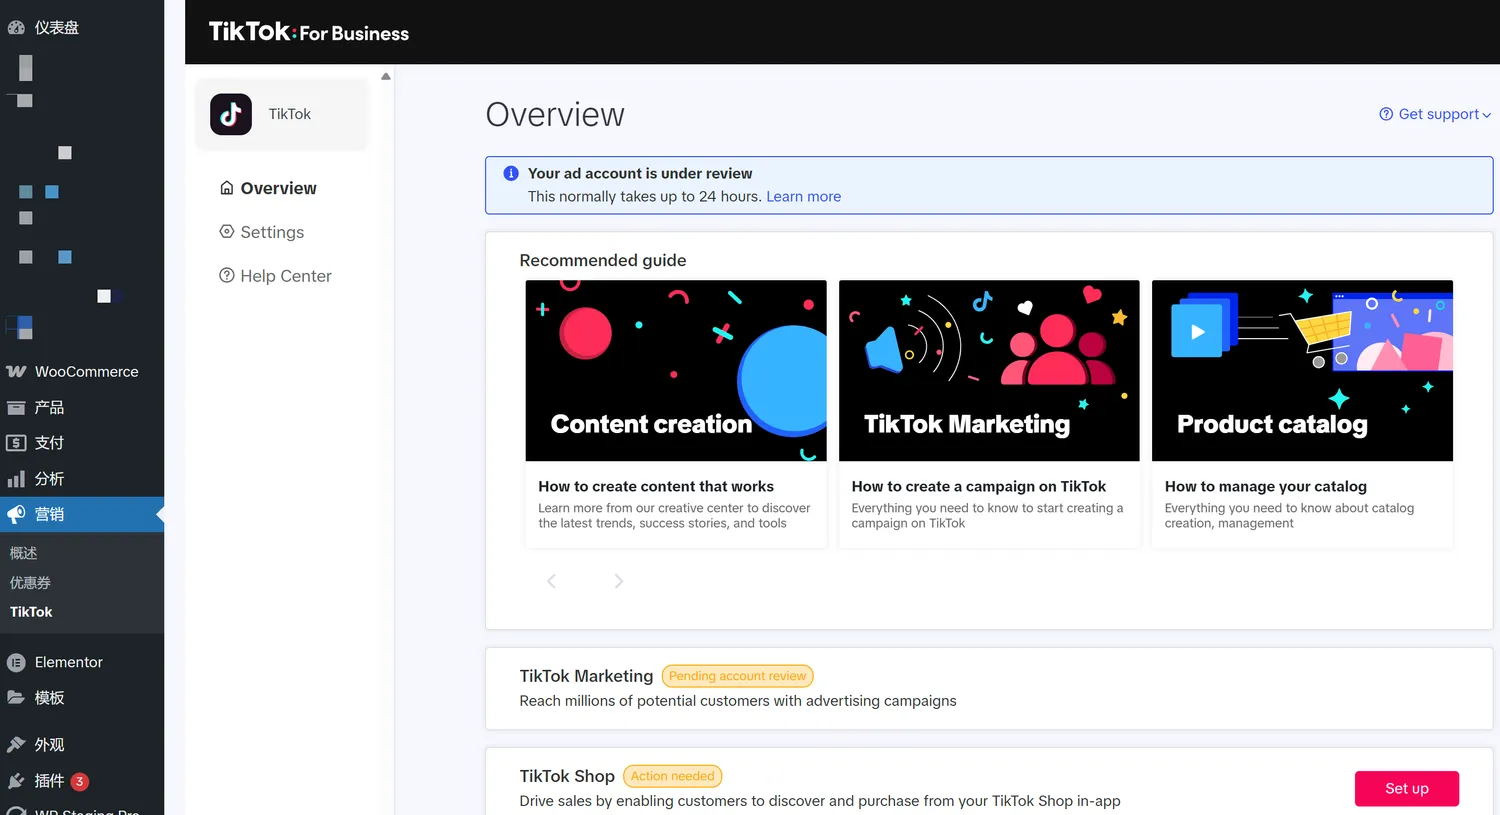Click the scroll-up arrow of side panel
The height and width of the screenshot is (815, 1500).
click(x=386, y=76)
